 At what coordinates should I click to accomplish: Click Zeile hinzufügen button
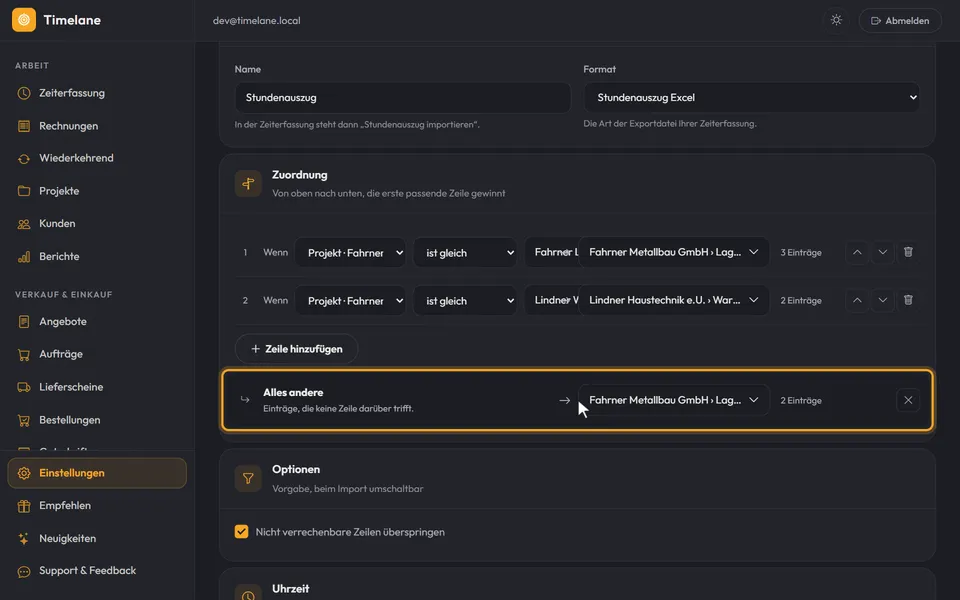tap(296, 349)
